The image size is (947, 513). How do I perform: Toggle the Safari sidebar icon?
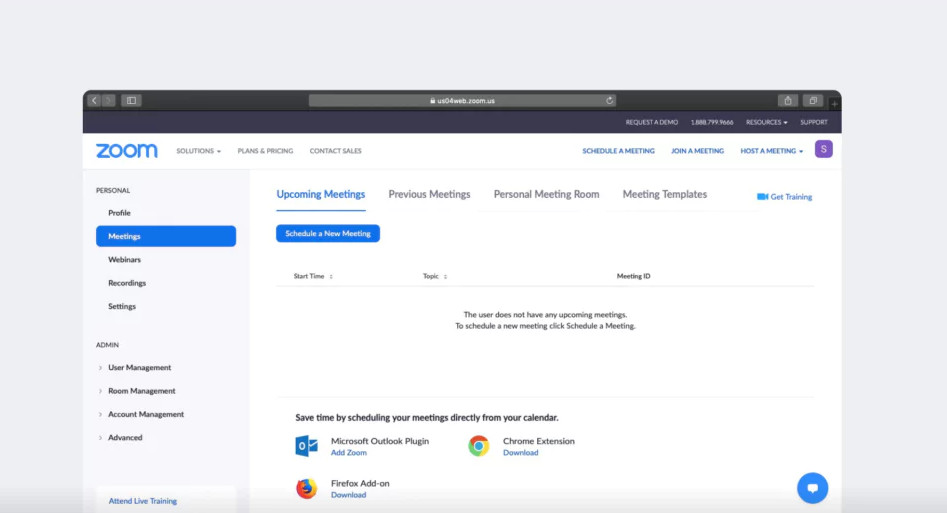tap(131, 100)
